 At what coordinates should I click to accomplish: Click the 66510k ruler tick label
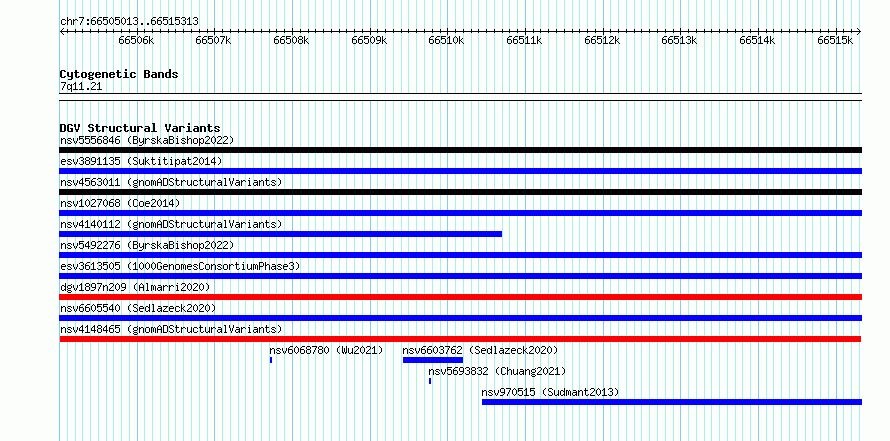tap(447, 40)
